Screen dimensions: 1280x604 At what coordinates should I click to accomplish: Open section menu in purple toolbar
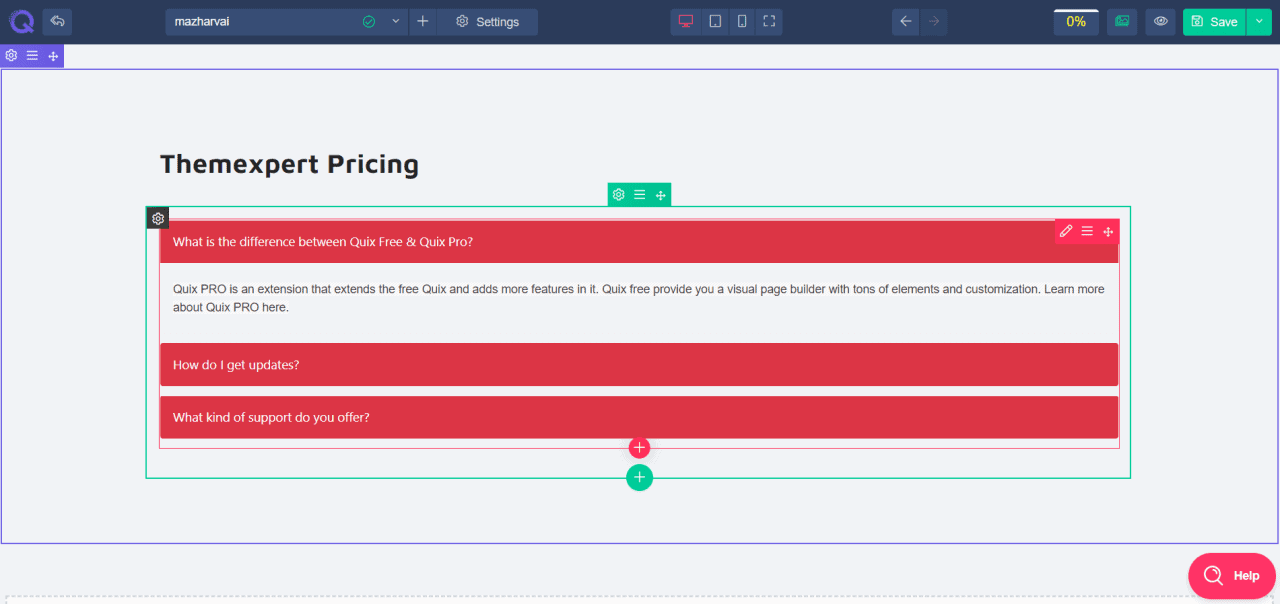[x=32, y=56]
